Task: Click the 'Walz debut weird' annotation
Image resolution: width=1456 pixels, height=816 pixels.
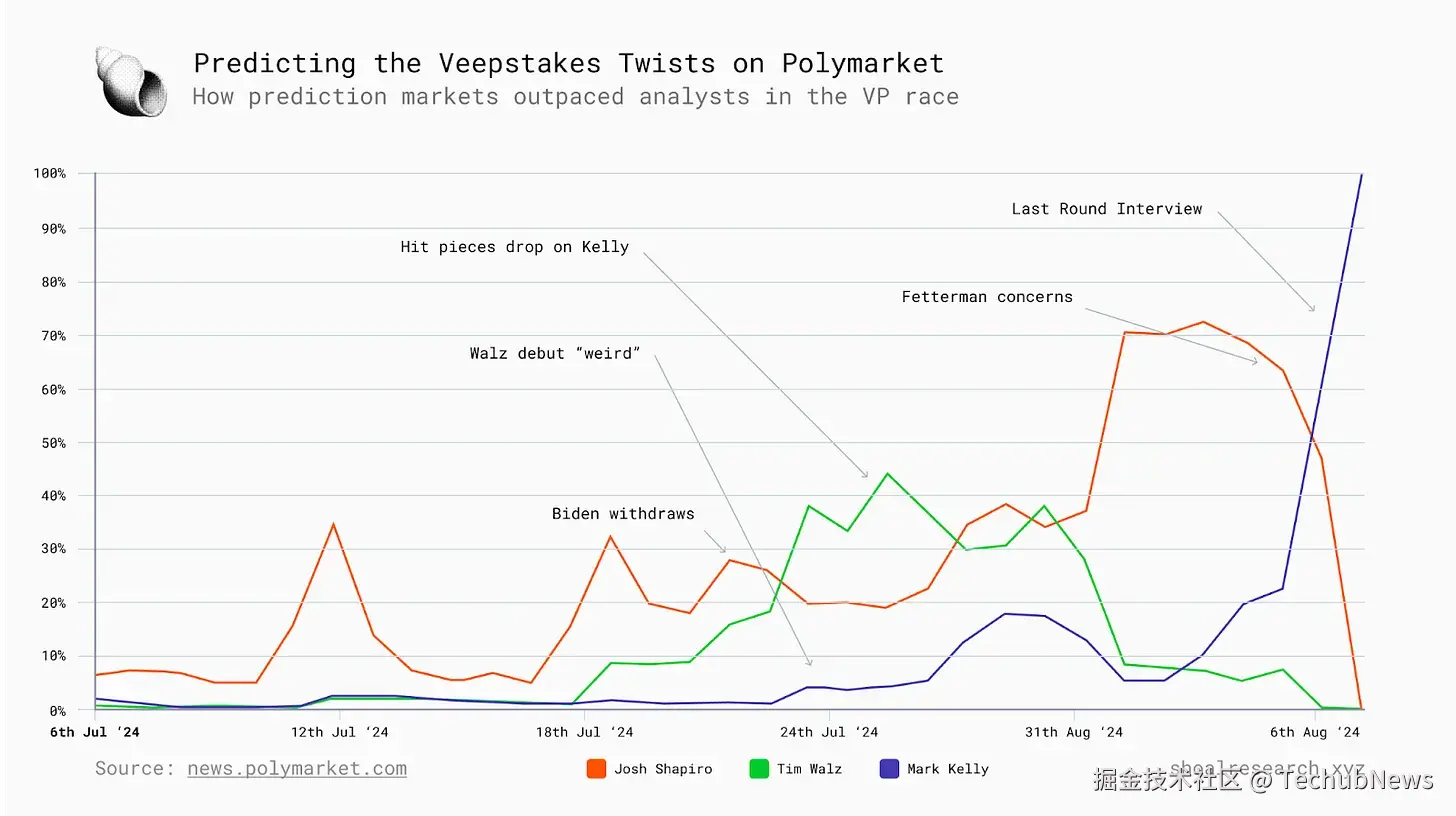Action: (x=555, y=353)
